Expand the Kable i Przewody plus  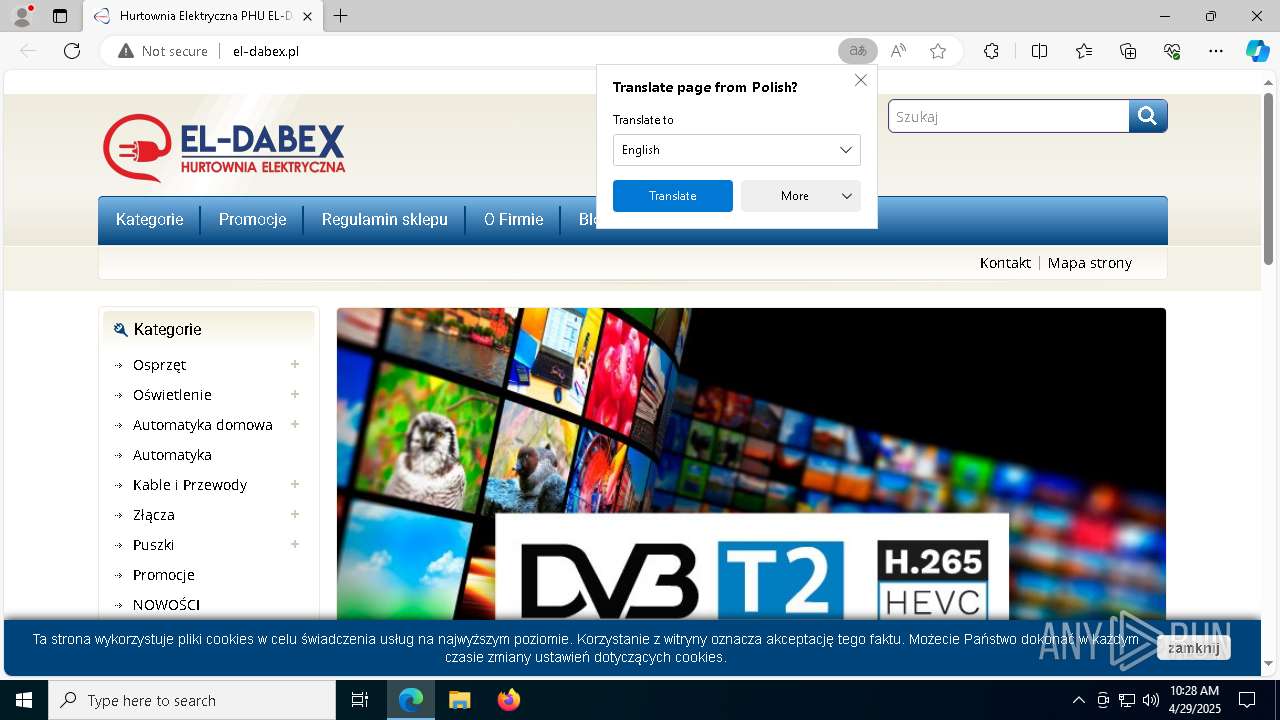tap(295, 484)
